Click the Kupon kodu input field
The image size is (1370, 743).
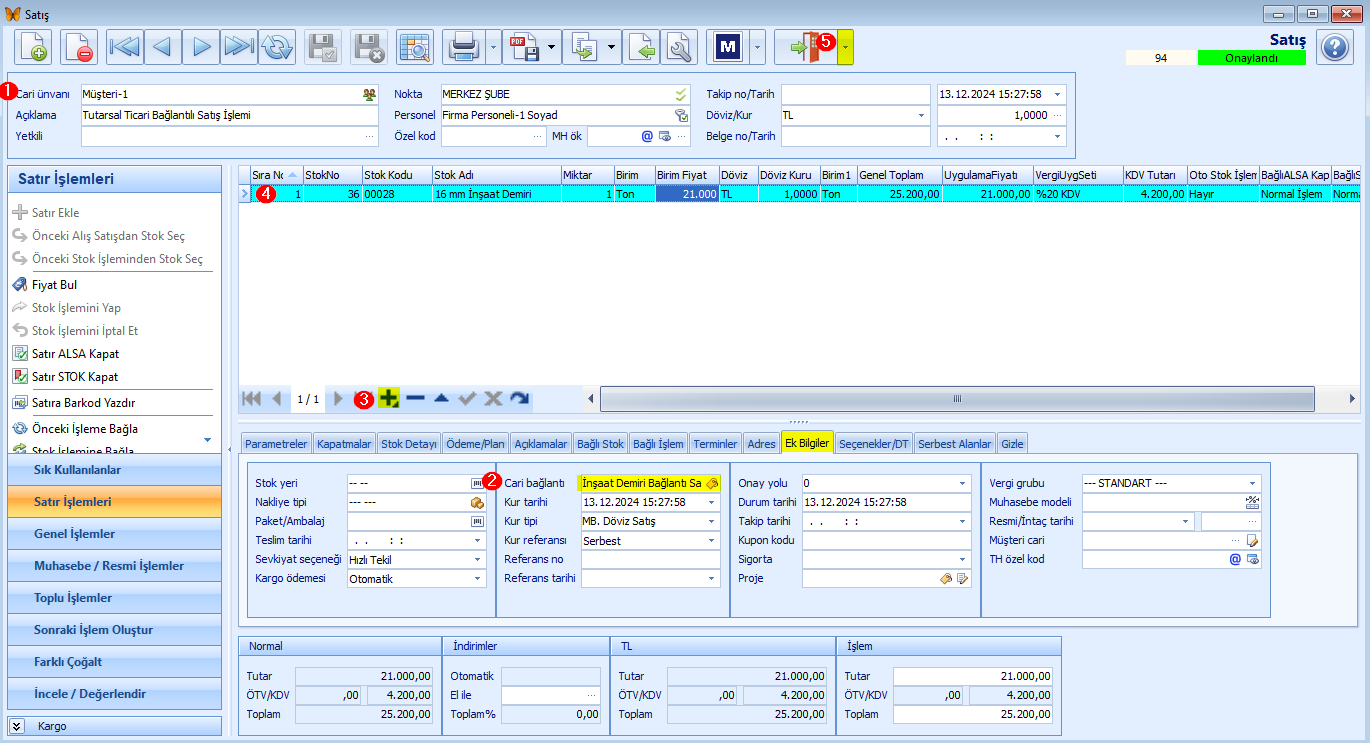[x=887, y=540]
